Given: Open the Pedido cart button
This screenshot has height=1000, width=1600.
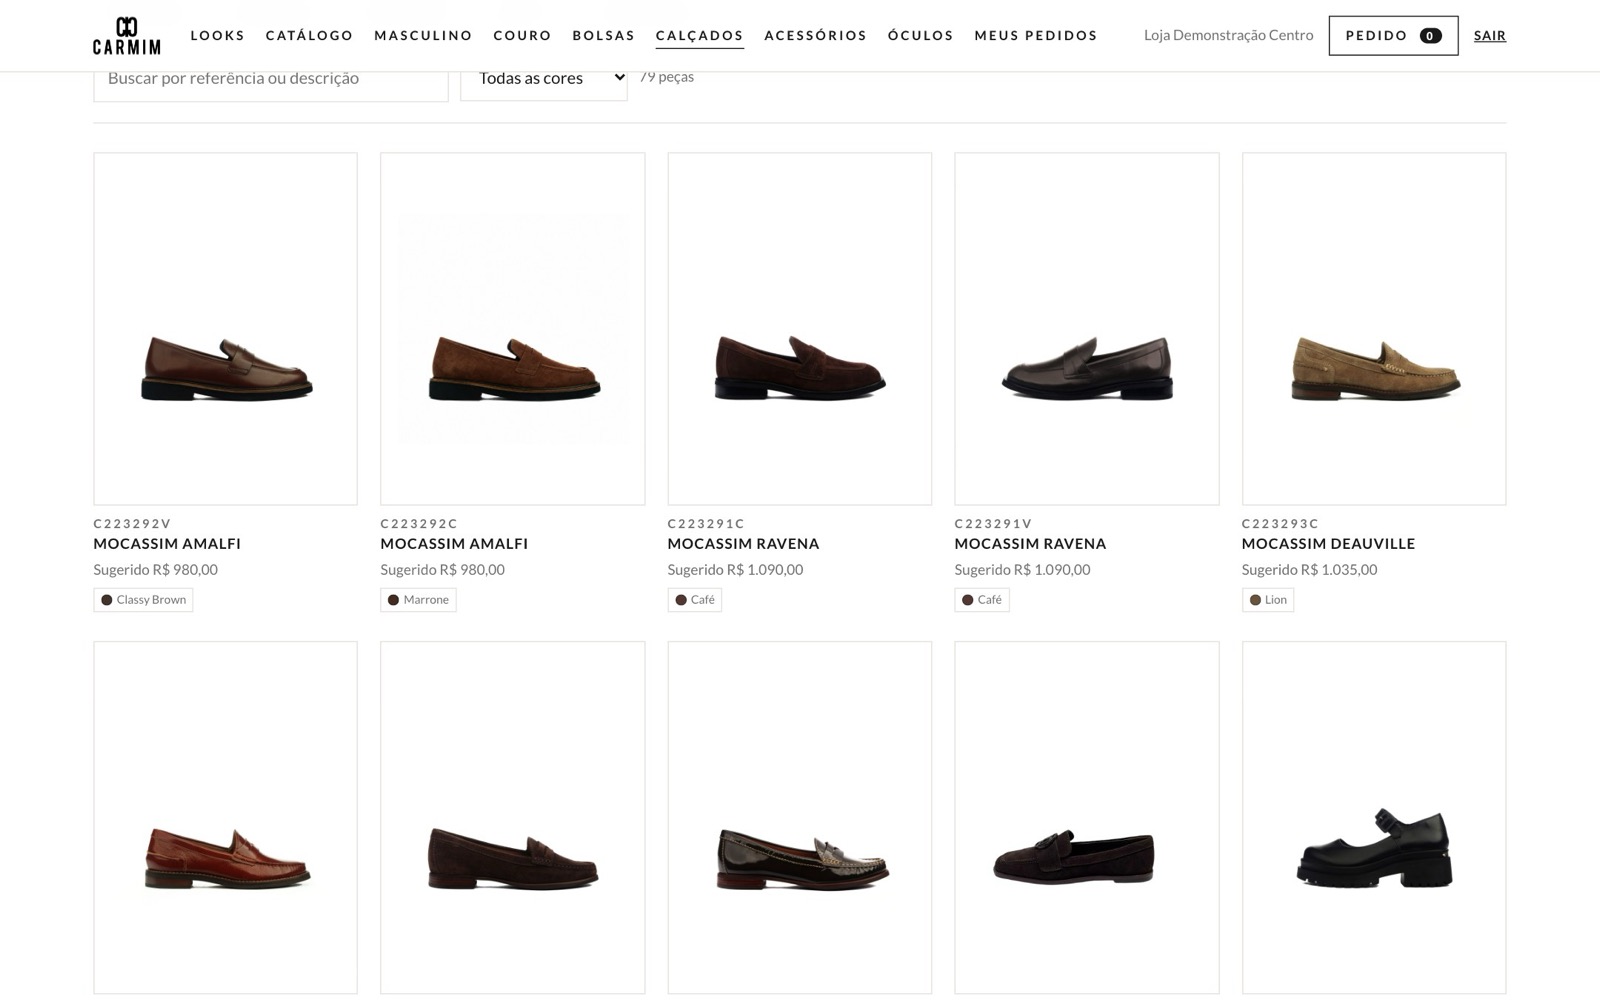Looking at the screenshot, I should 1393,35.
